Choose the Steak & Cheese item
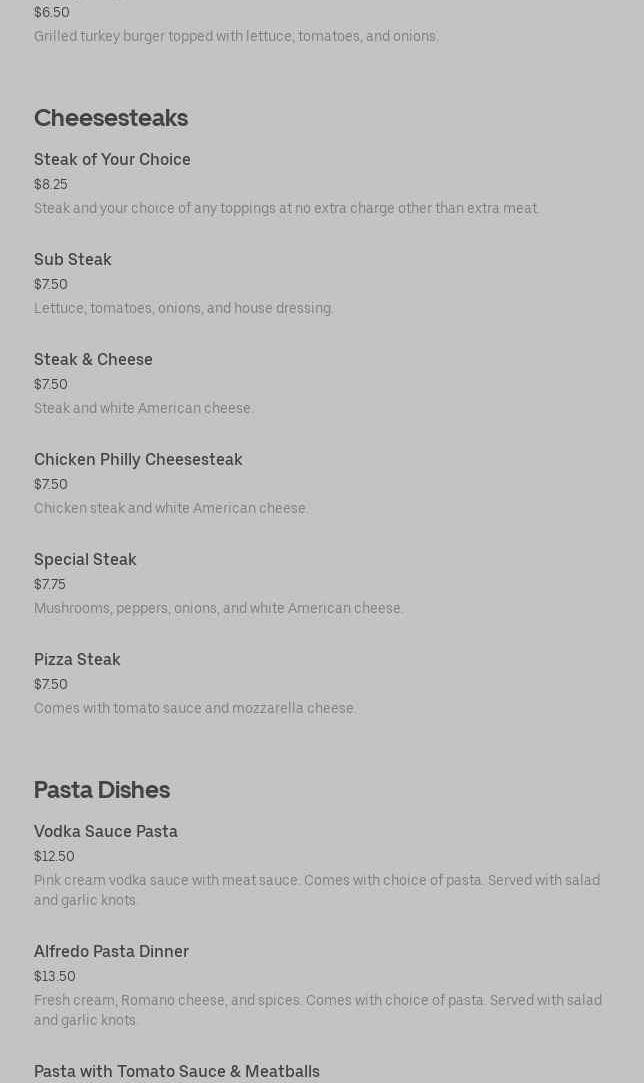This screenshot has height=1083, width=644. pyautogui.click(x=93, y=360)
